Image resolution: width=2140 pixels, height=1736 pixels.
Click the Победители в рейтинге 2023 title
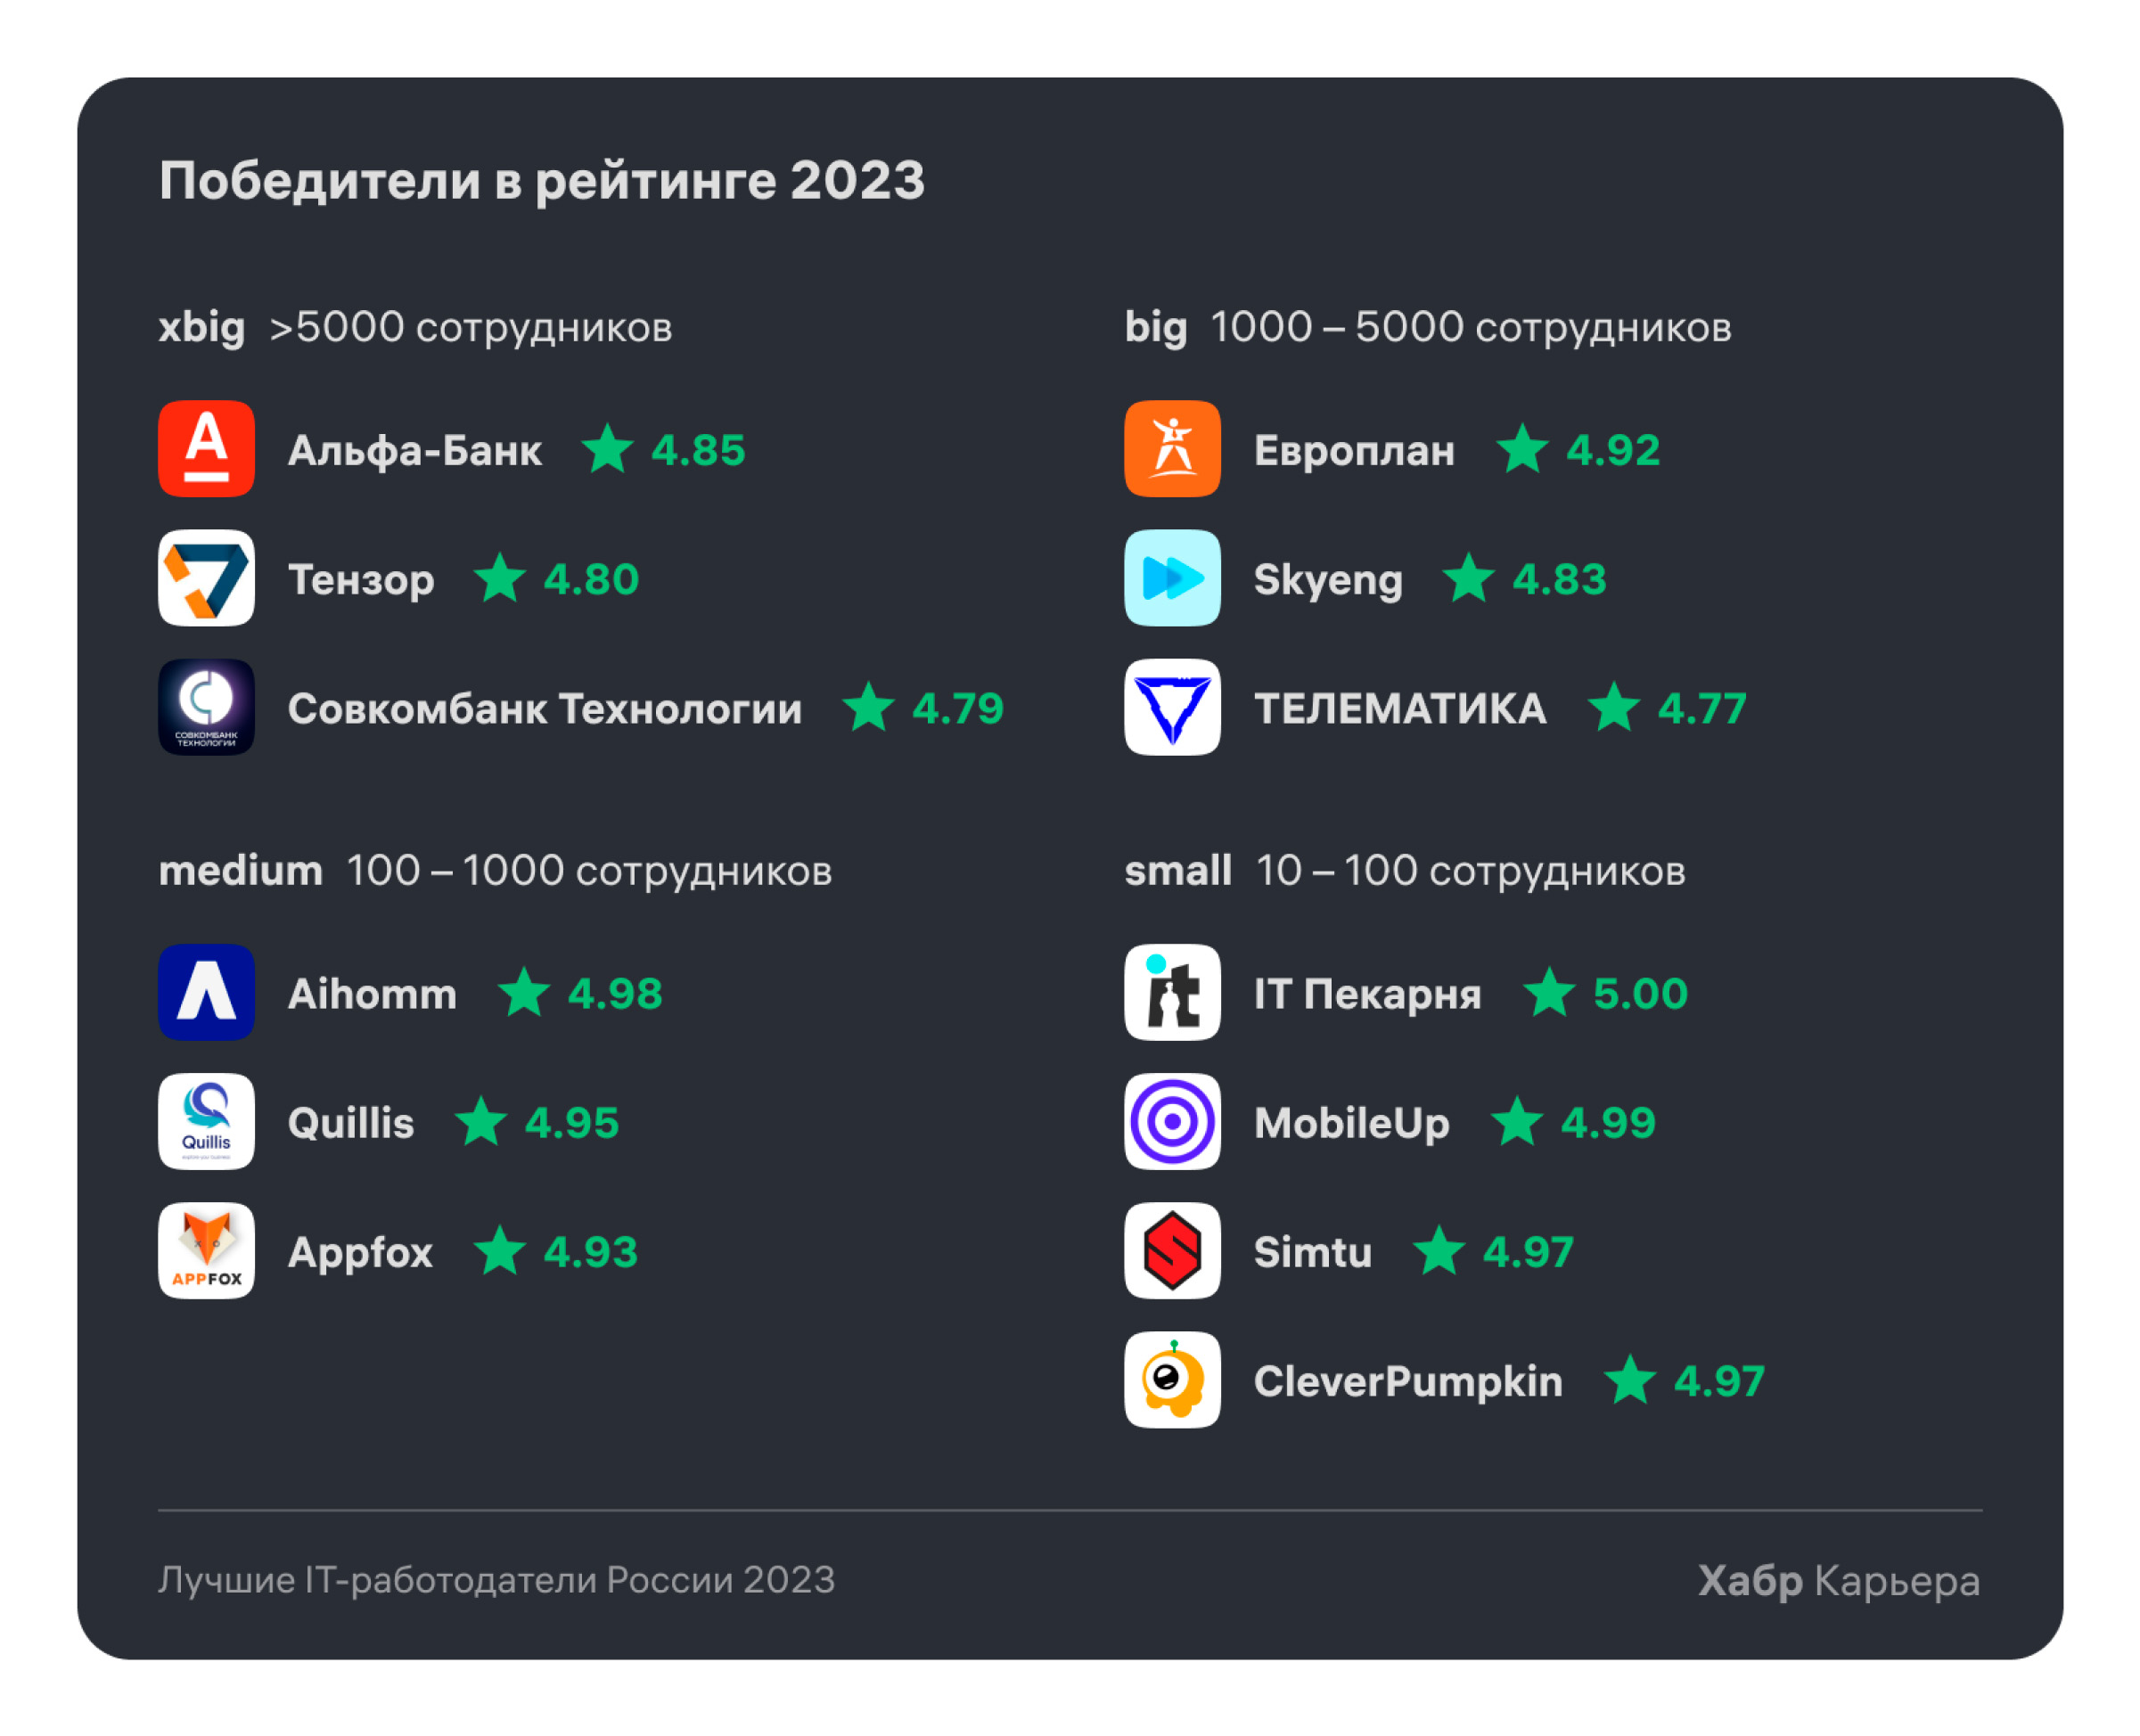pyautogui.click(x=542, y=181)
